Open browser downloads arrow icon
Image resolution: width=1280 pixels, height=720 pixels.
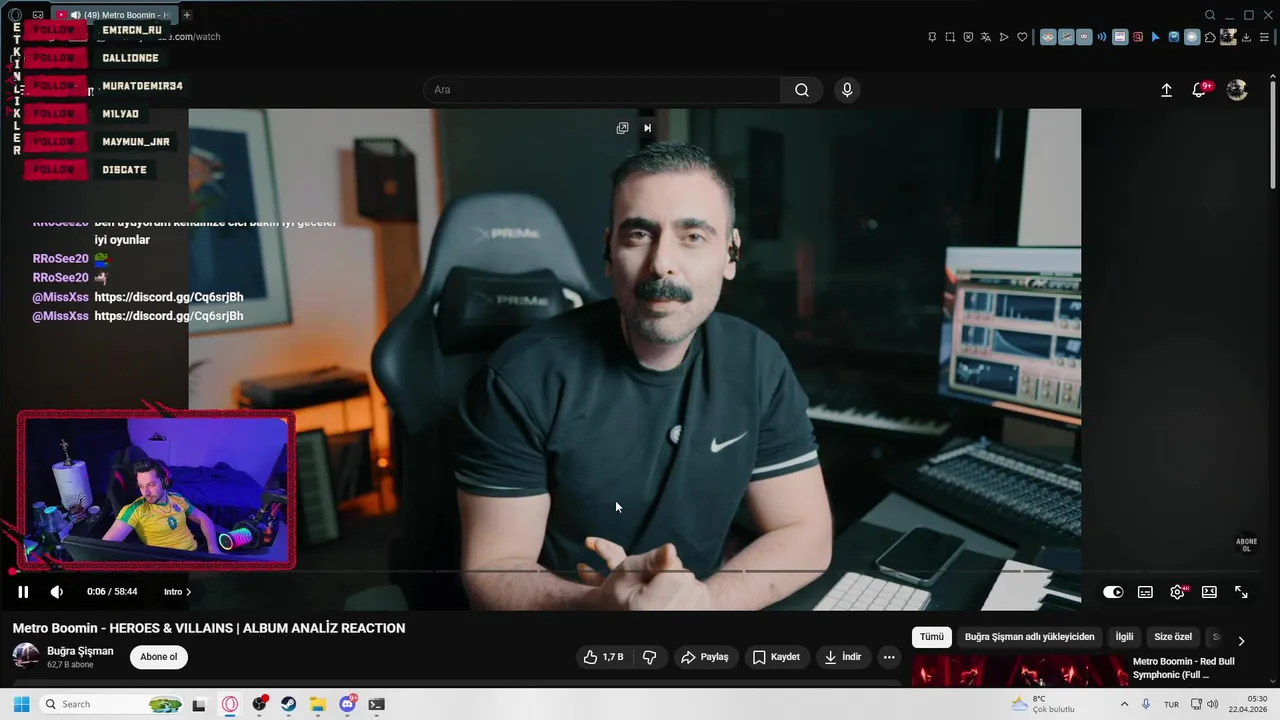pos(1247,37)
